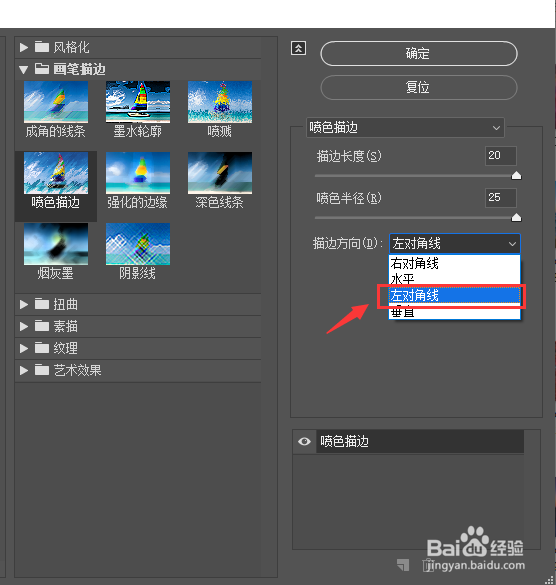
Task: Click the collapse filter gallery panel icon
Action: pos(298,49)
